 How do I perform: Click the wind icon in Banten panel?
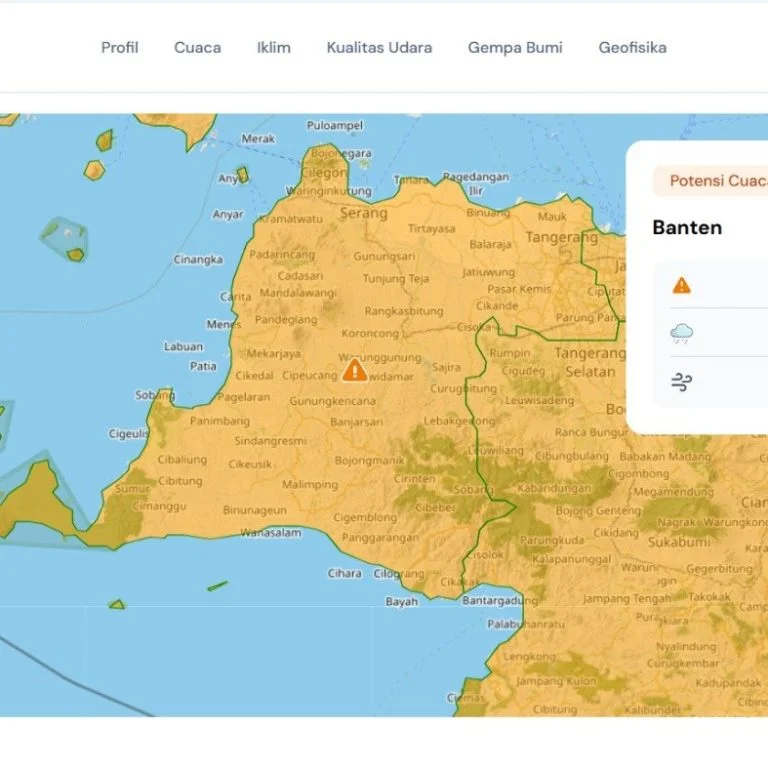click(x=682, y=382)
